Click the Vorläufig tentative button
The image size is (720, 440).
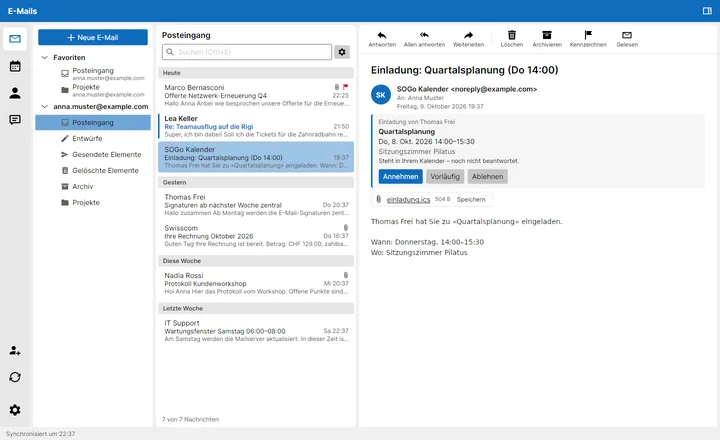[445, 176]
